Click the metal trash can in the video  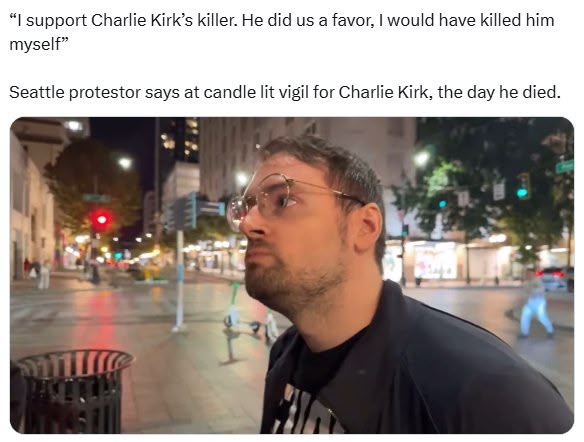tap(72, 391)
